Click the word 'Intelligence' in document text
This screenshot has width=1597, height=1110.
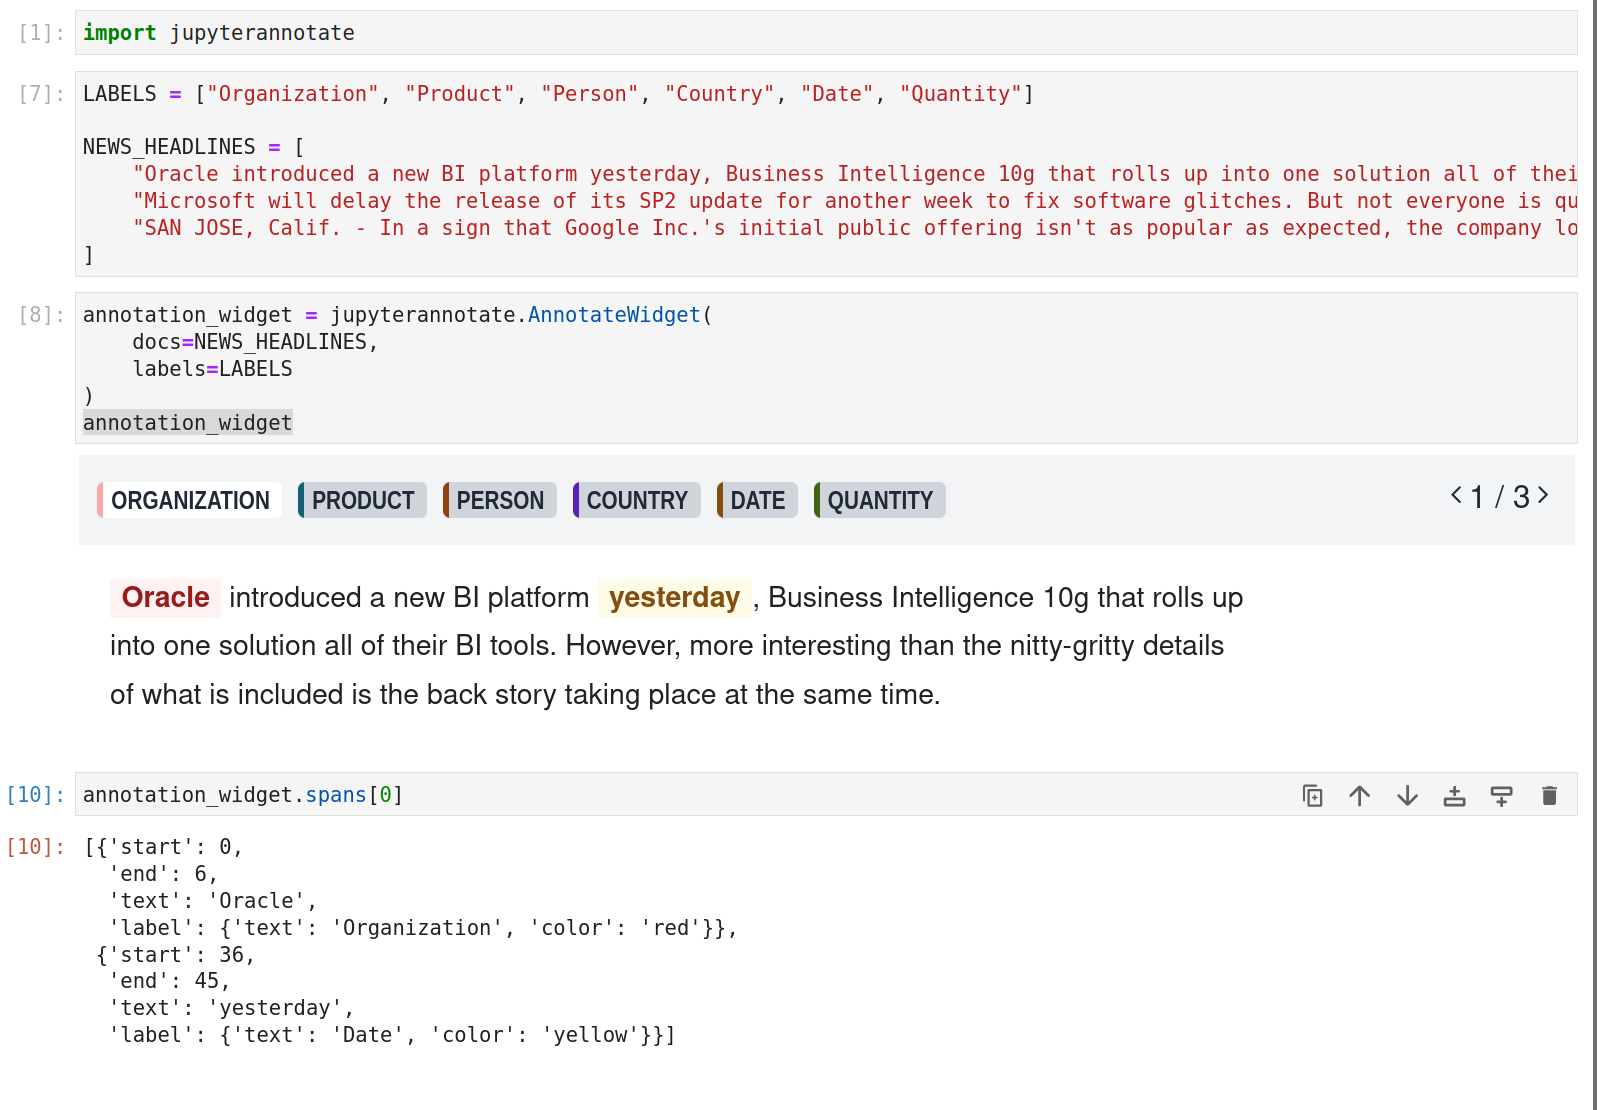click(962, 598)
